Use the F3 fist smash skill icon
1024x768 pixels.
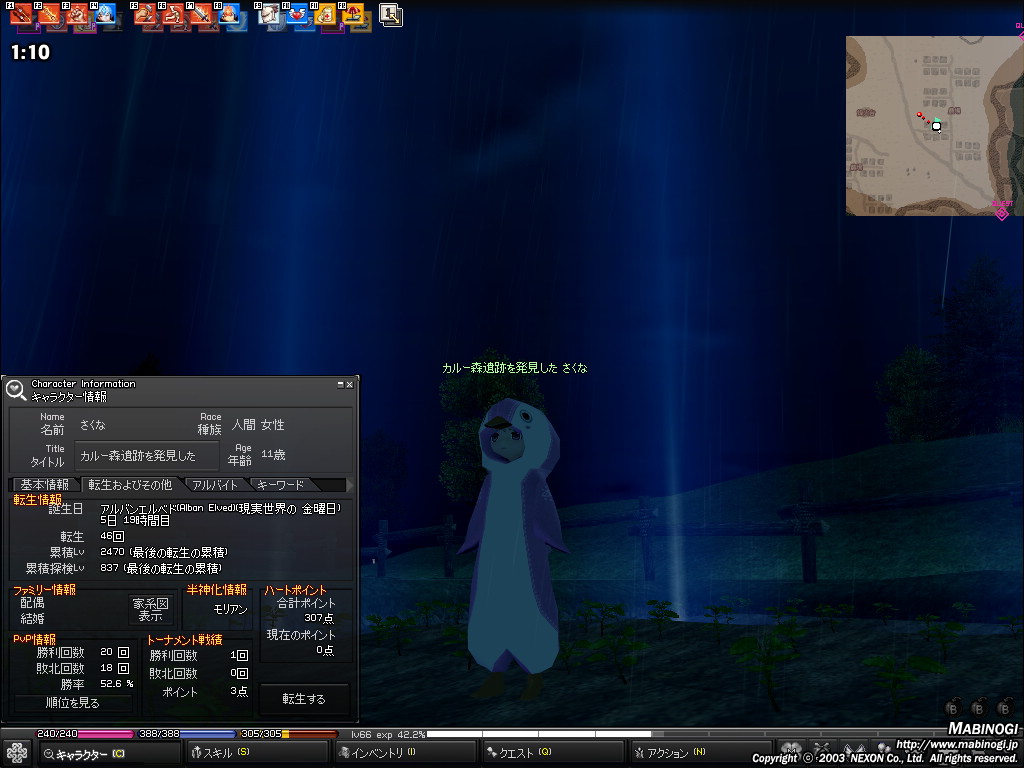[76, 14]
